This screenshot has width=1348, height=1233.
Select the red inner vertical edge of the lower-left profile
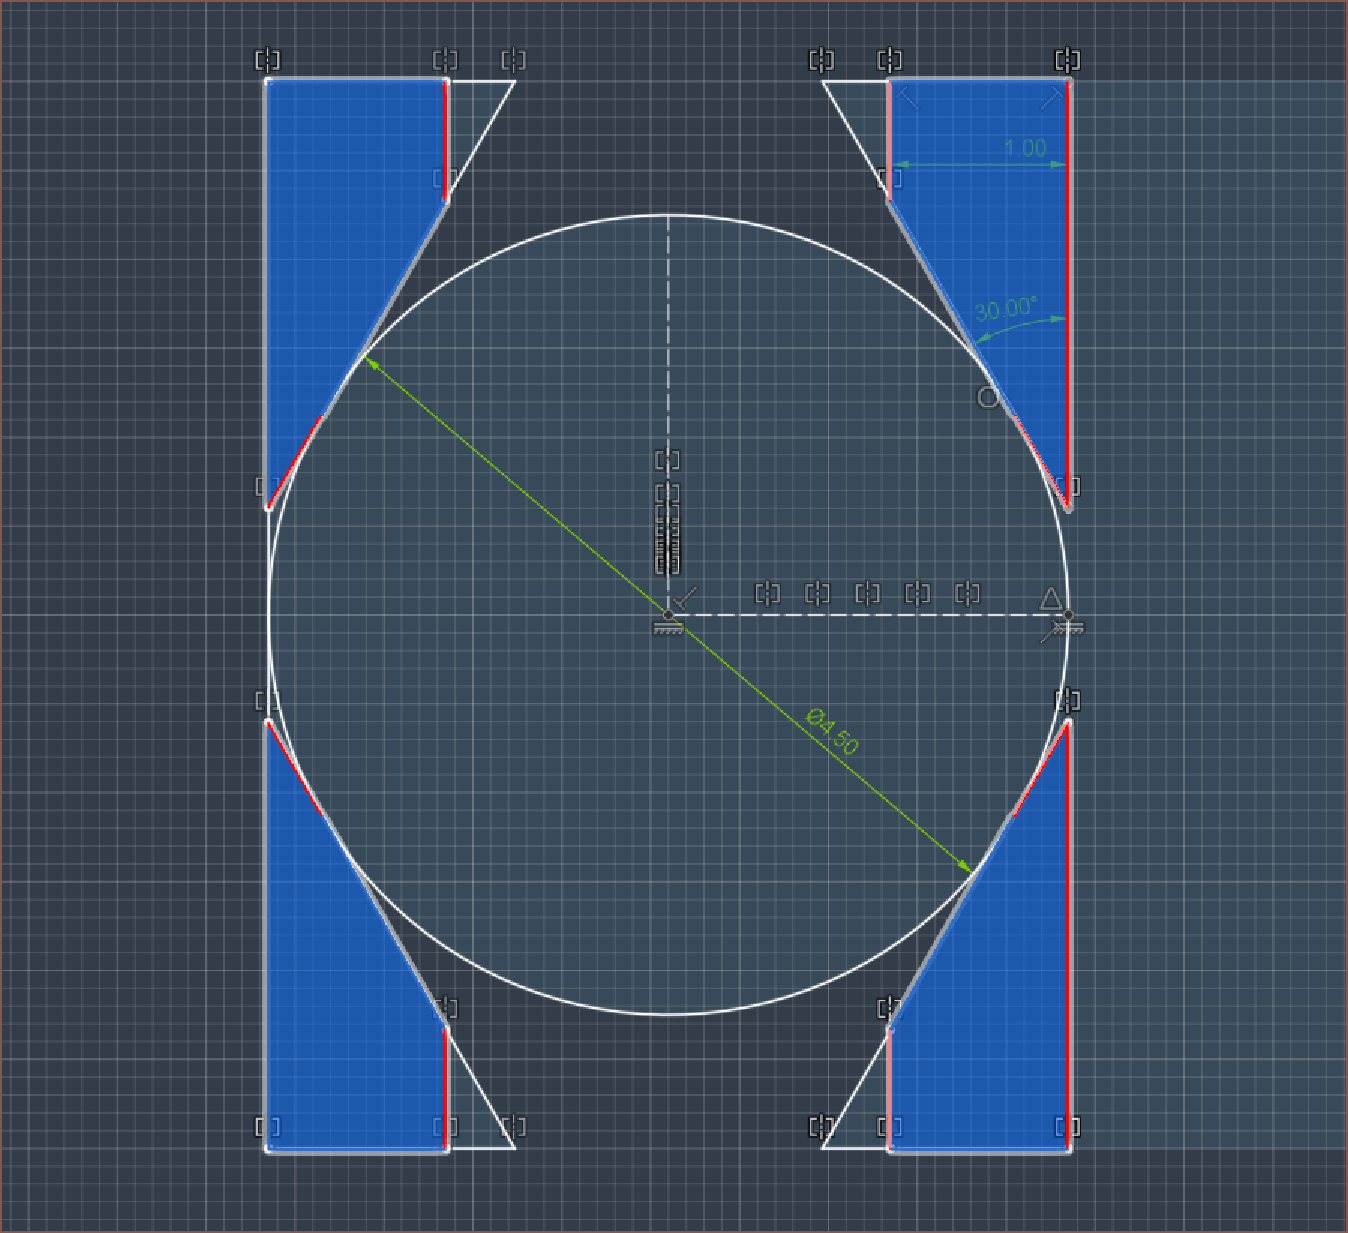coord(446,1088)
